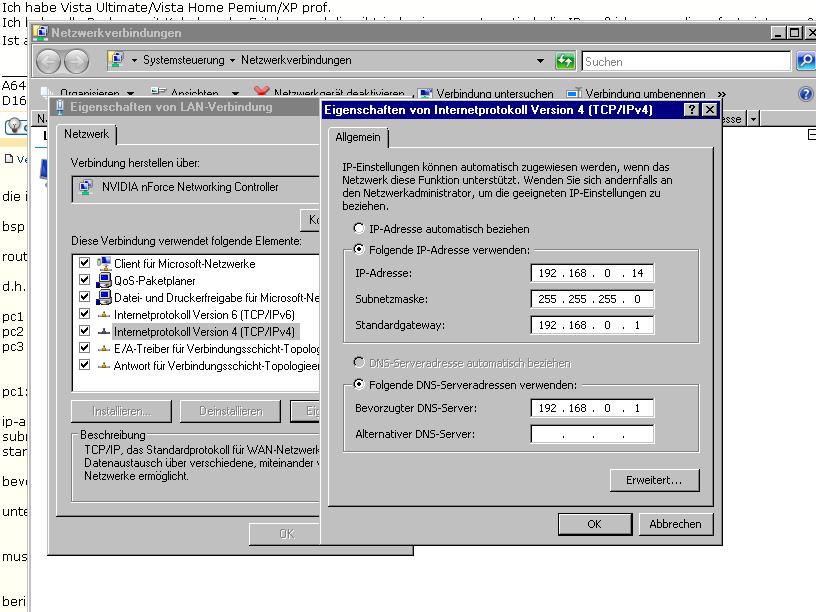Toggle Internetprotokoll Version 6 checkbox
Screen dimensions: 816x612
[x=85, y=314]
